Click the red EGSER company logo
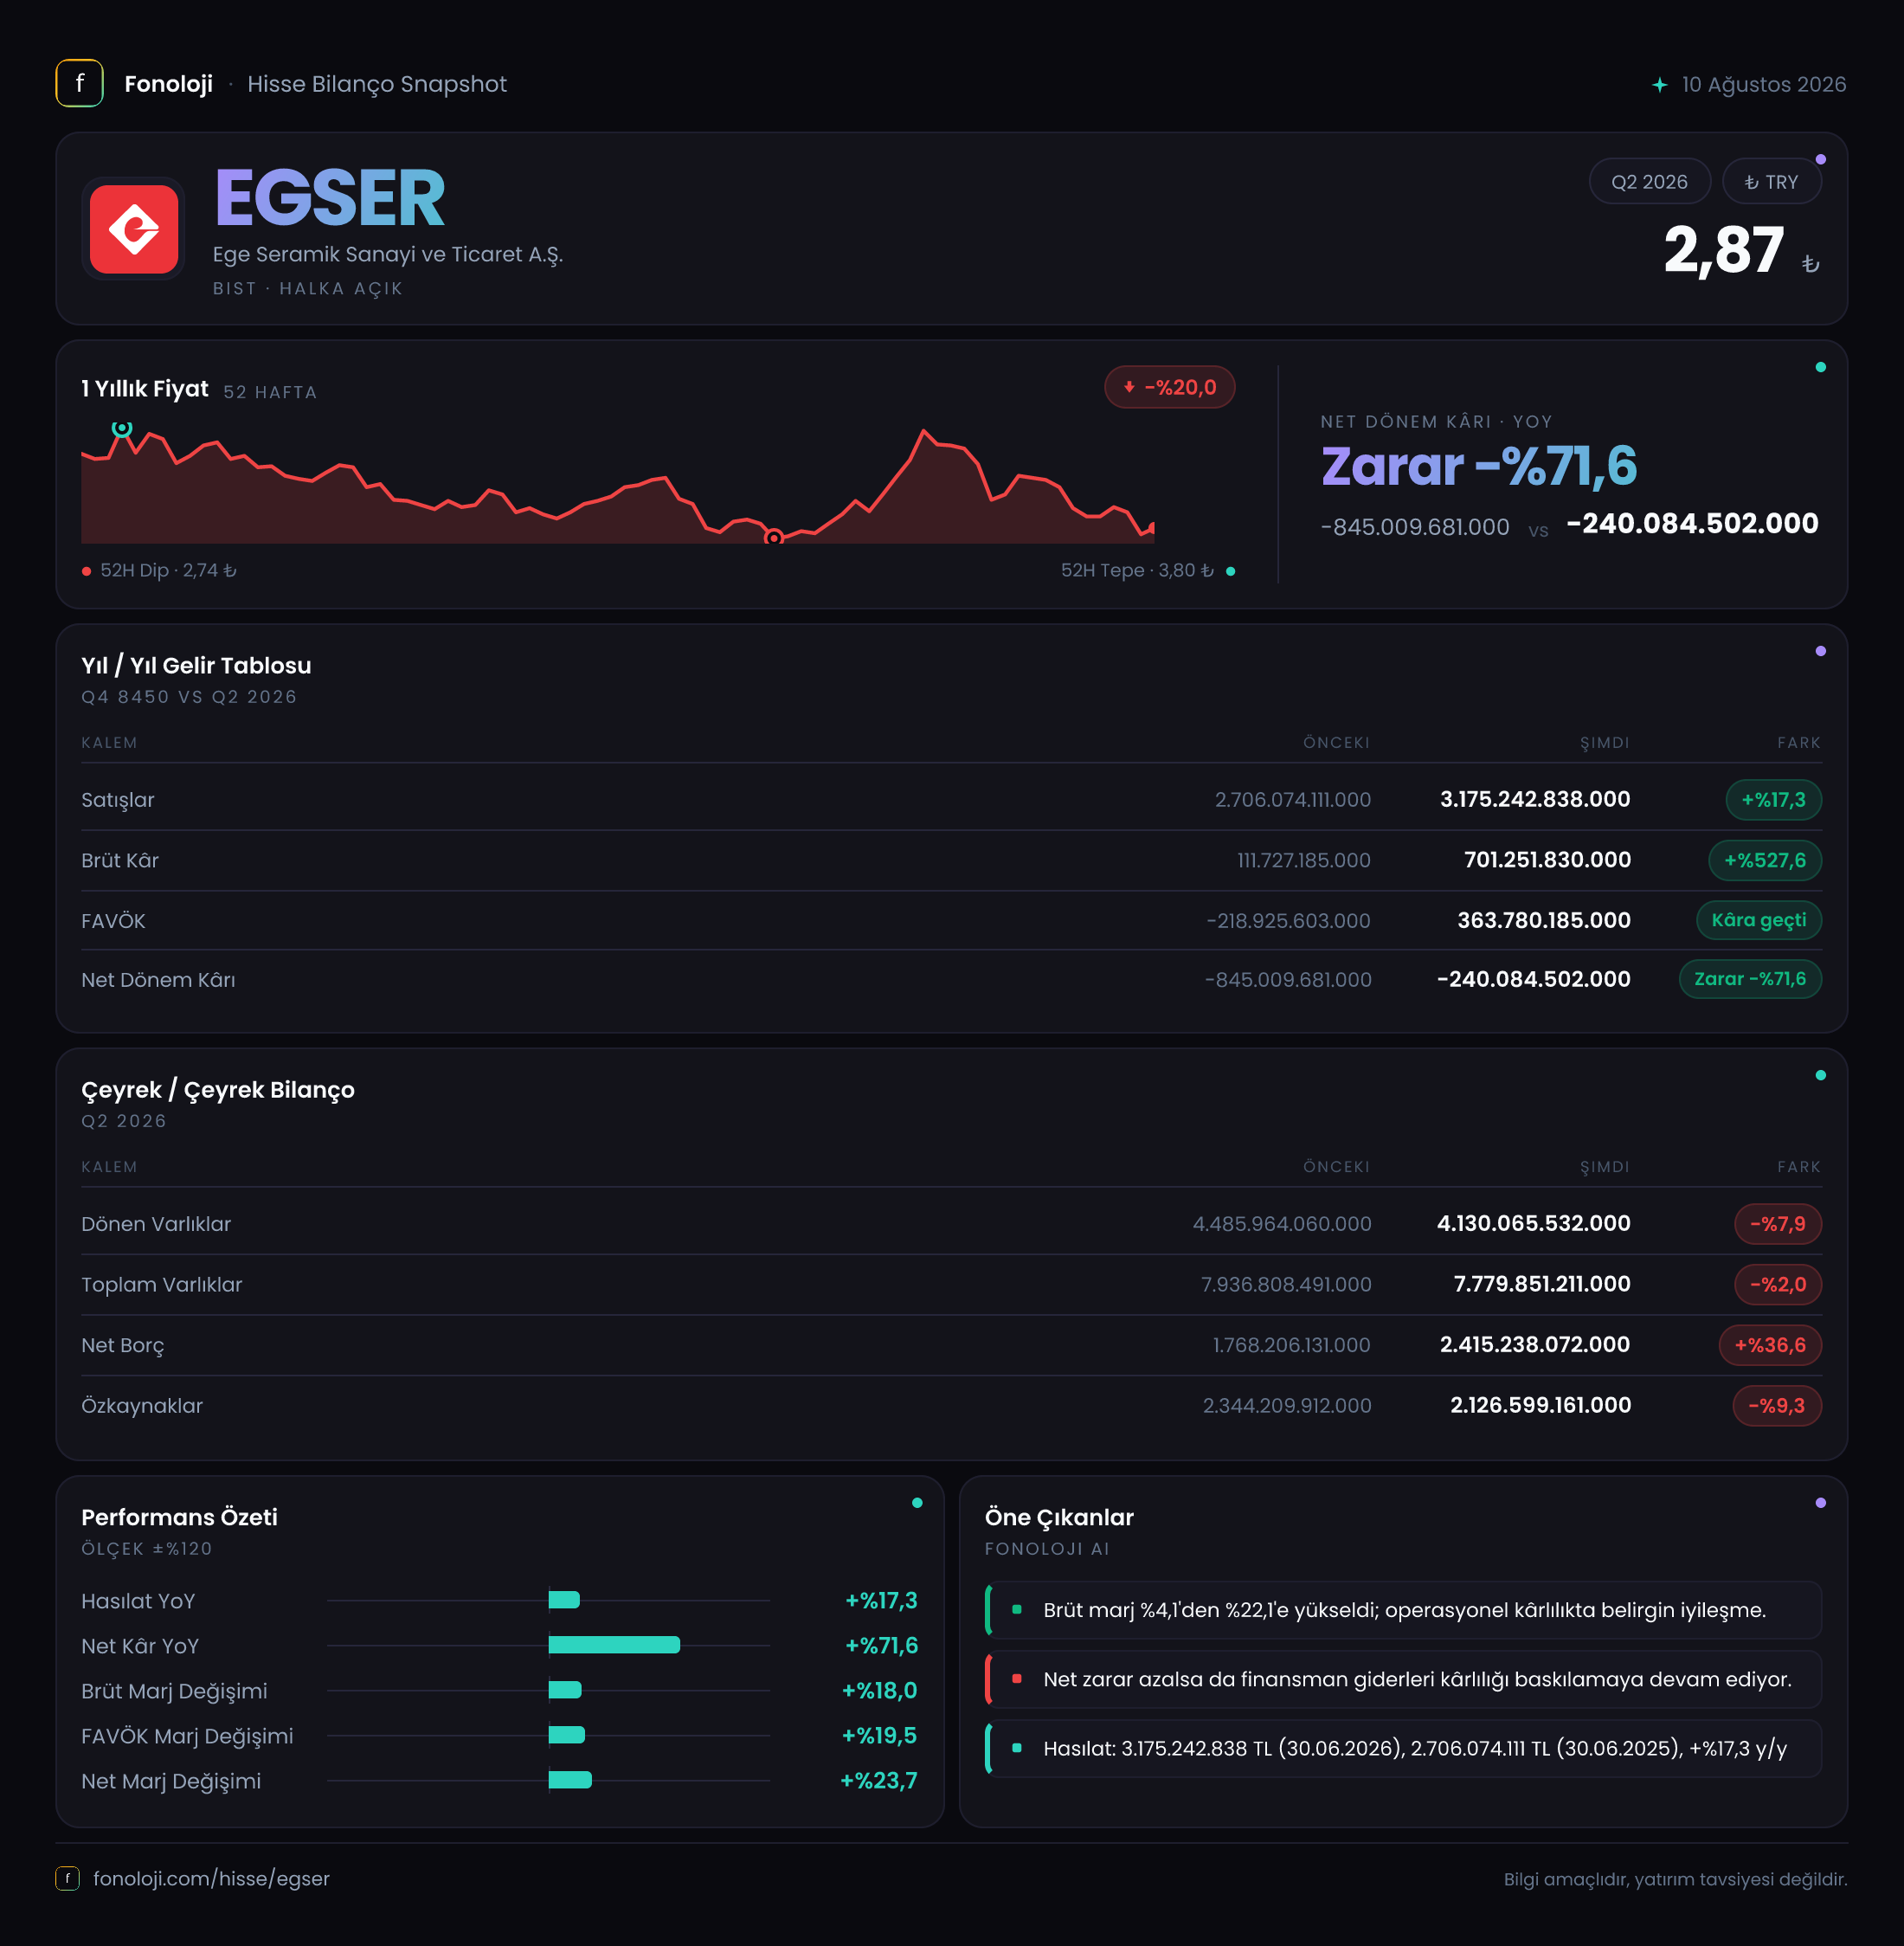Image resolution: width=1904 pixels, height=1946 pixels. (x=134, y=228)
